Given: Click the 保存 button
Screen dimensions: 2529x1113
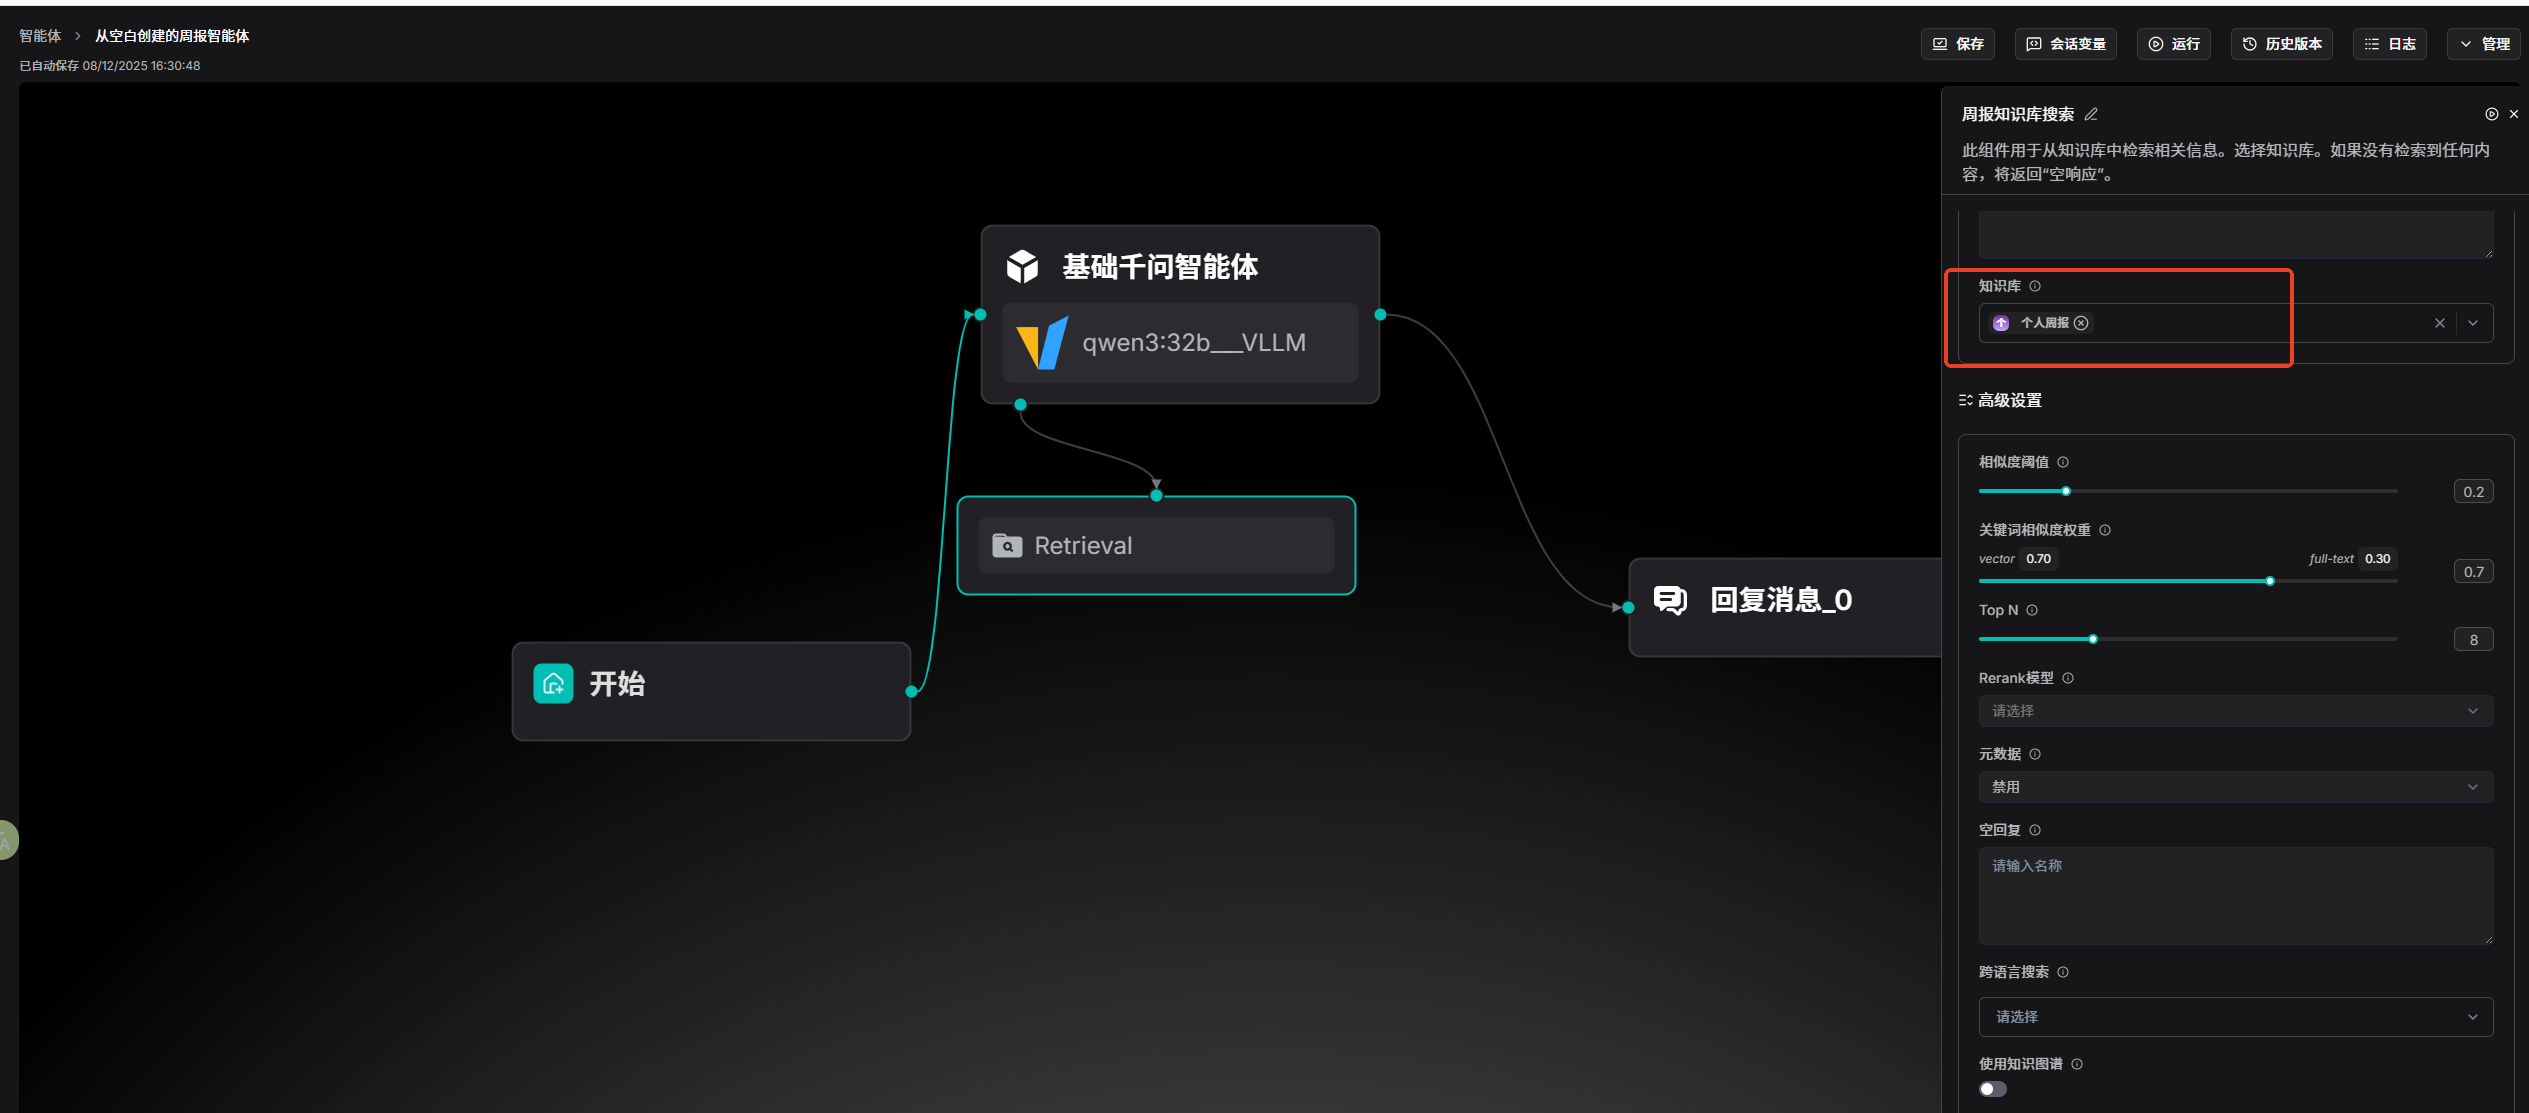Looking at the screenshot, I should (x=1957, y=44).
